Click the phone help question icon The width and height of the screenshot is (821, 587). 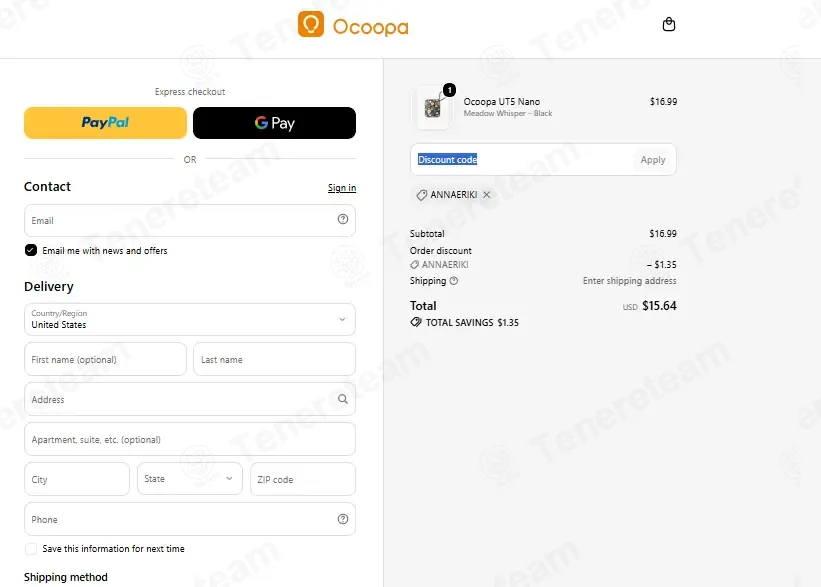coord(342,519)
